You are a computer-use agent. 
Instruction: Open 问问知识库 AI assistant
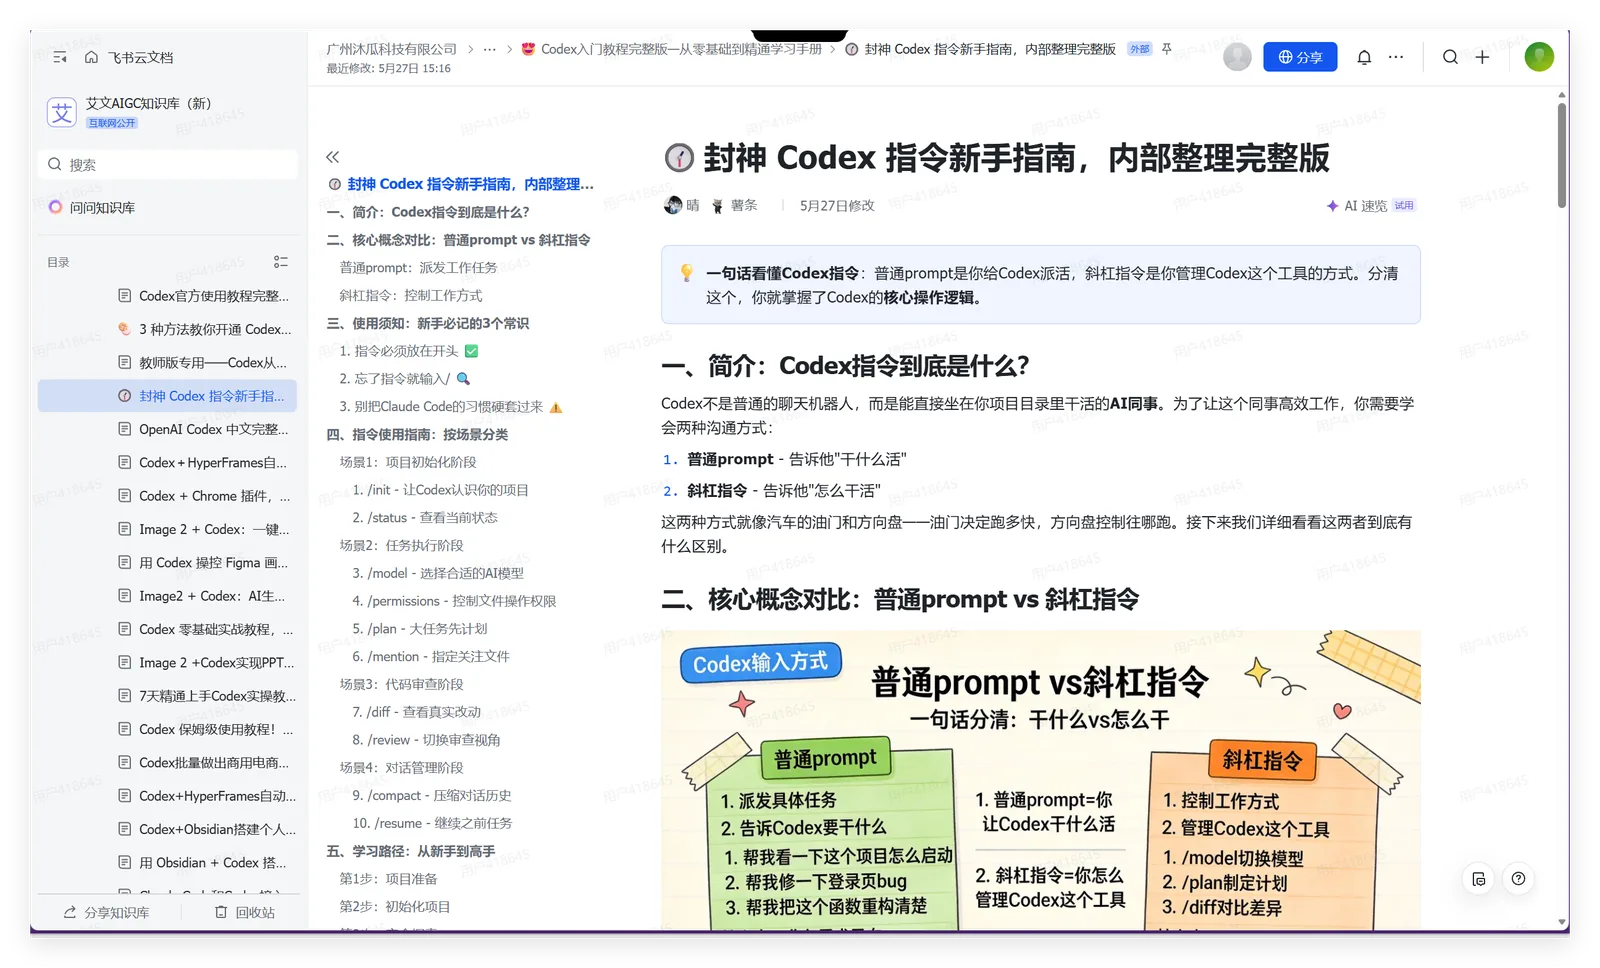92,207
